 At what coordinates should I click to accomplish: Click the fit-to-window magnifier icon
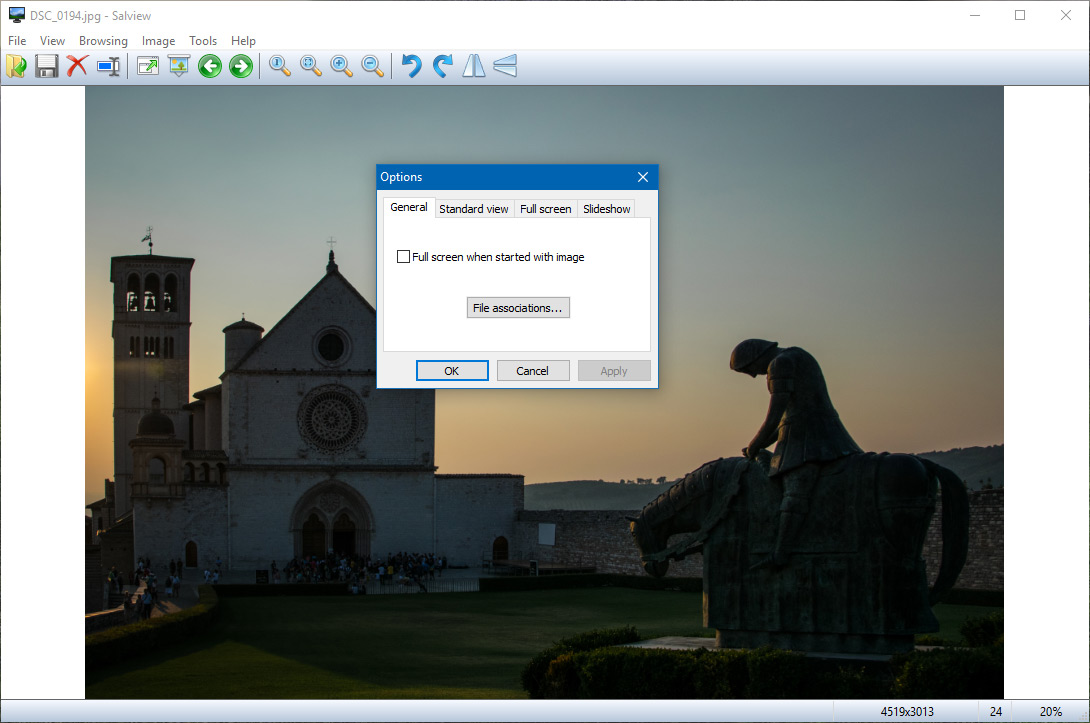[311, 67]
